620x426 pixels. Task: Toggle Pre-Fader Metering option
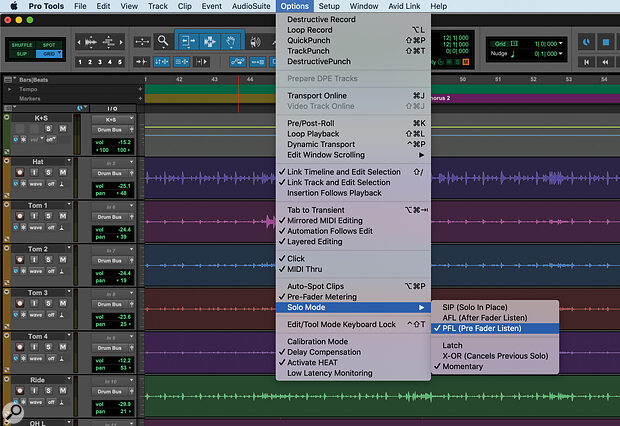[x=353, y=297]
